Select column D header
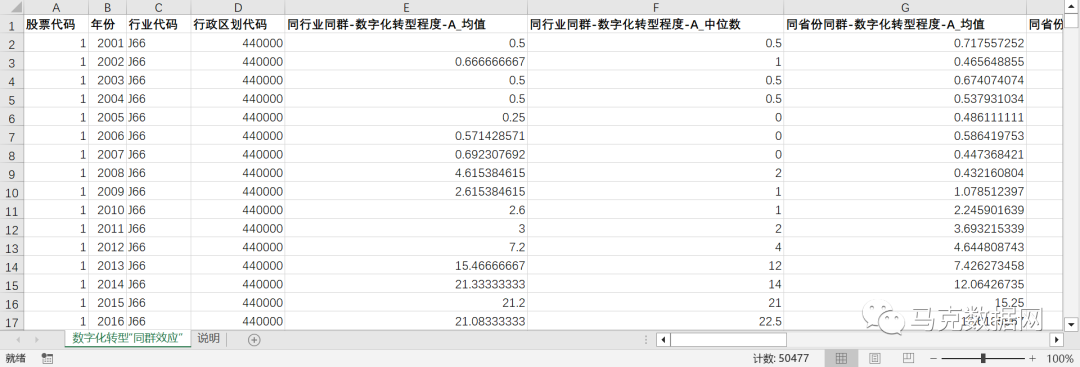This screenshot has width=1080, height=367. tap(238, 7)
